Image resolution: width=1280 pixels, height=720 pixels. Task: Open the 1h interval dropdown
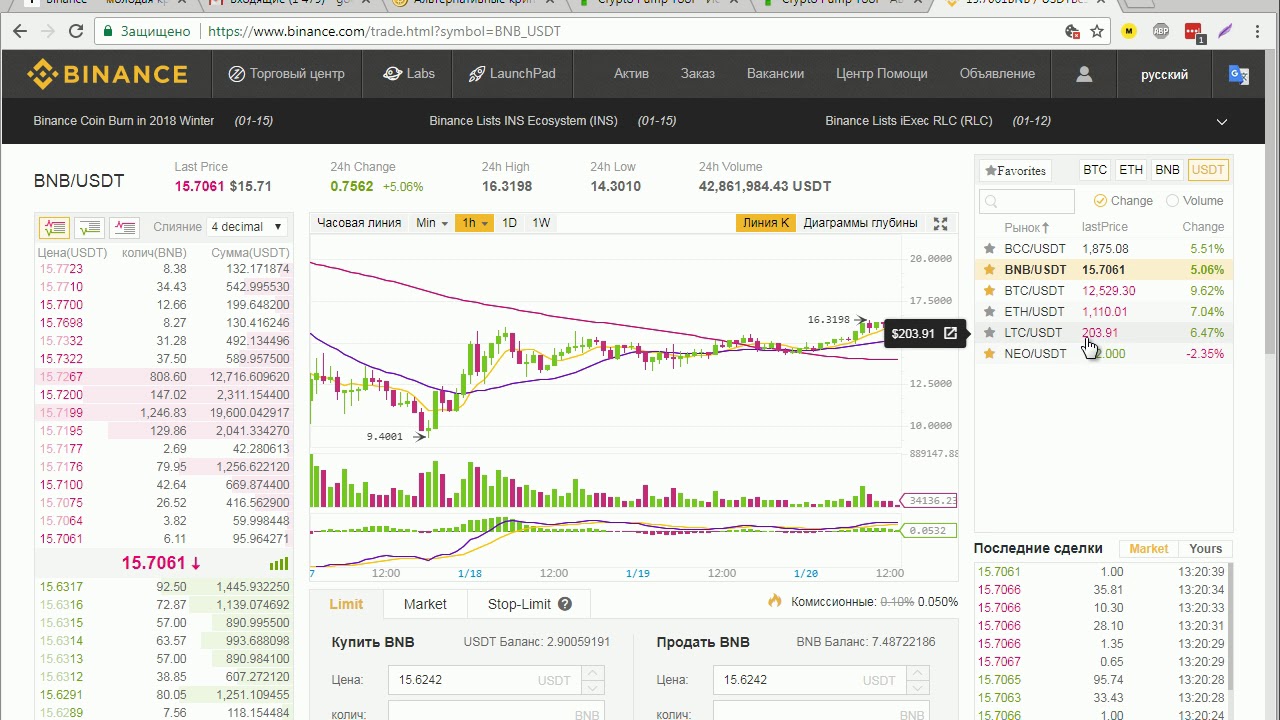[474, 223]
